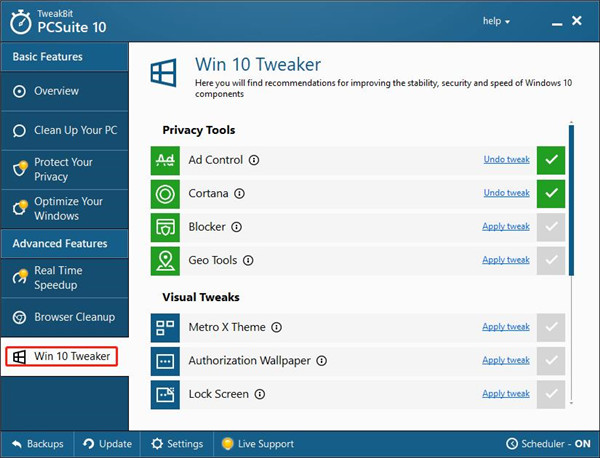600x458 pixels.
Task: Click the Metro X Theme icon
Action: (x=165, y=327)
